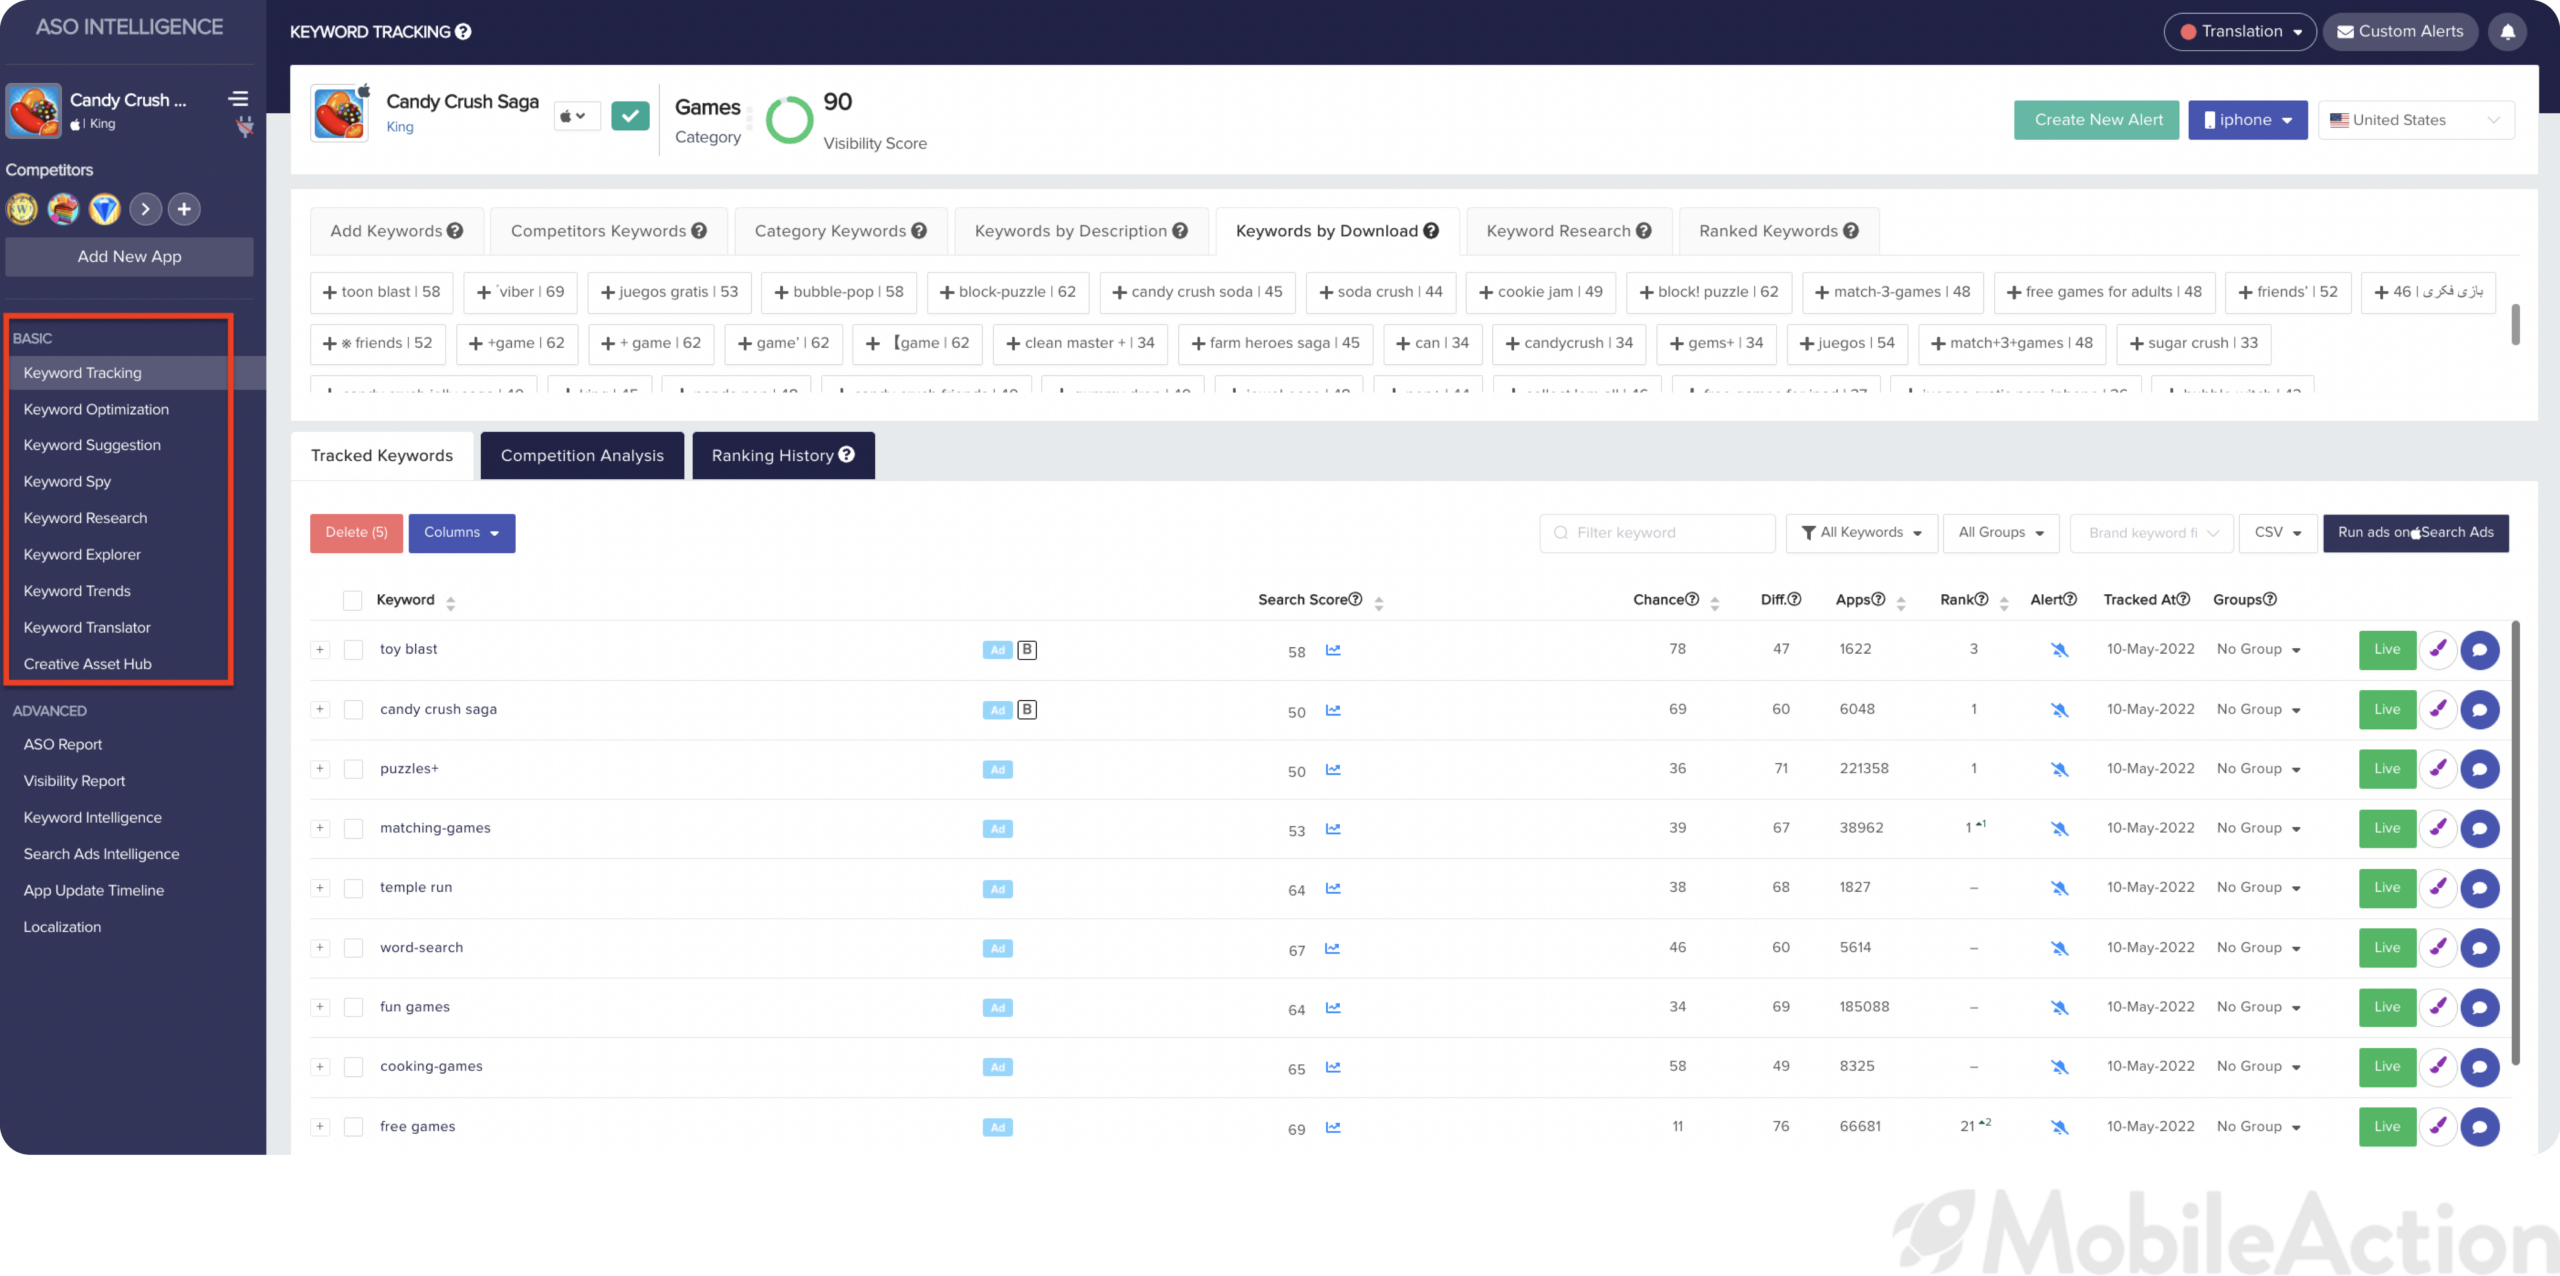Open search score chart for toy blast
The height and width of the screenshot is (1276, 2560).
pos(1333,650)
